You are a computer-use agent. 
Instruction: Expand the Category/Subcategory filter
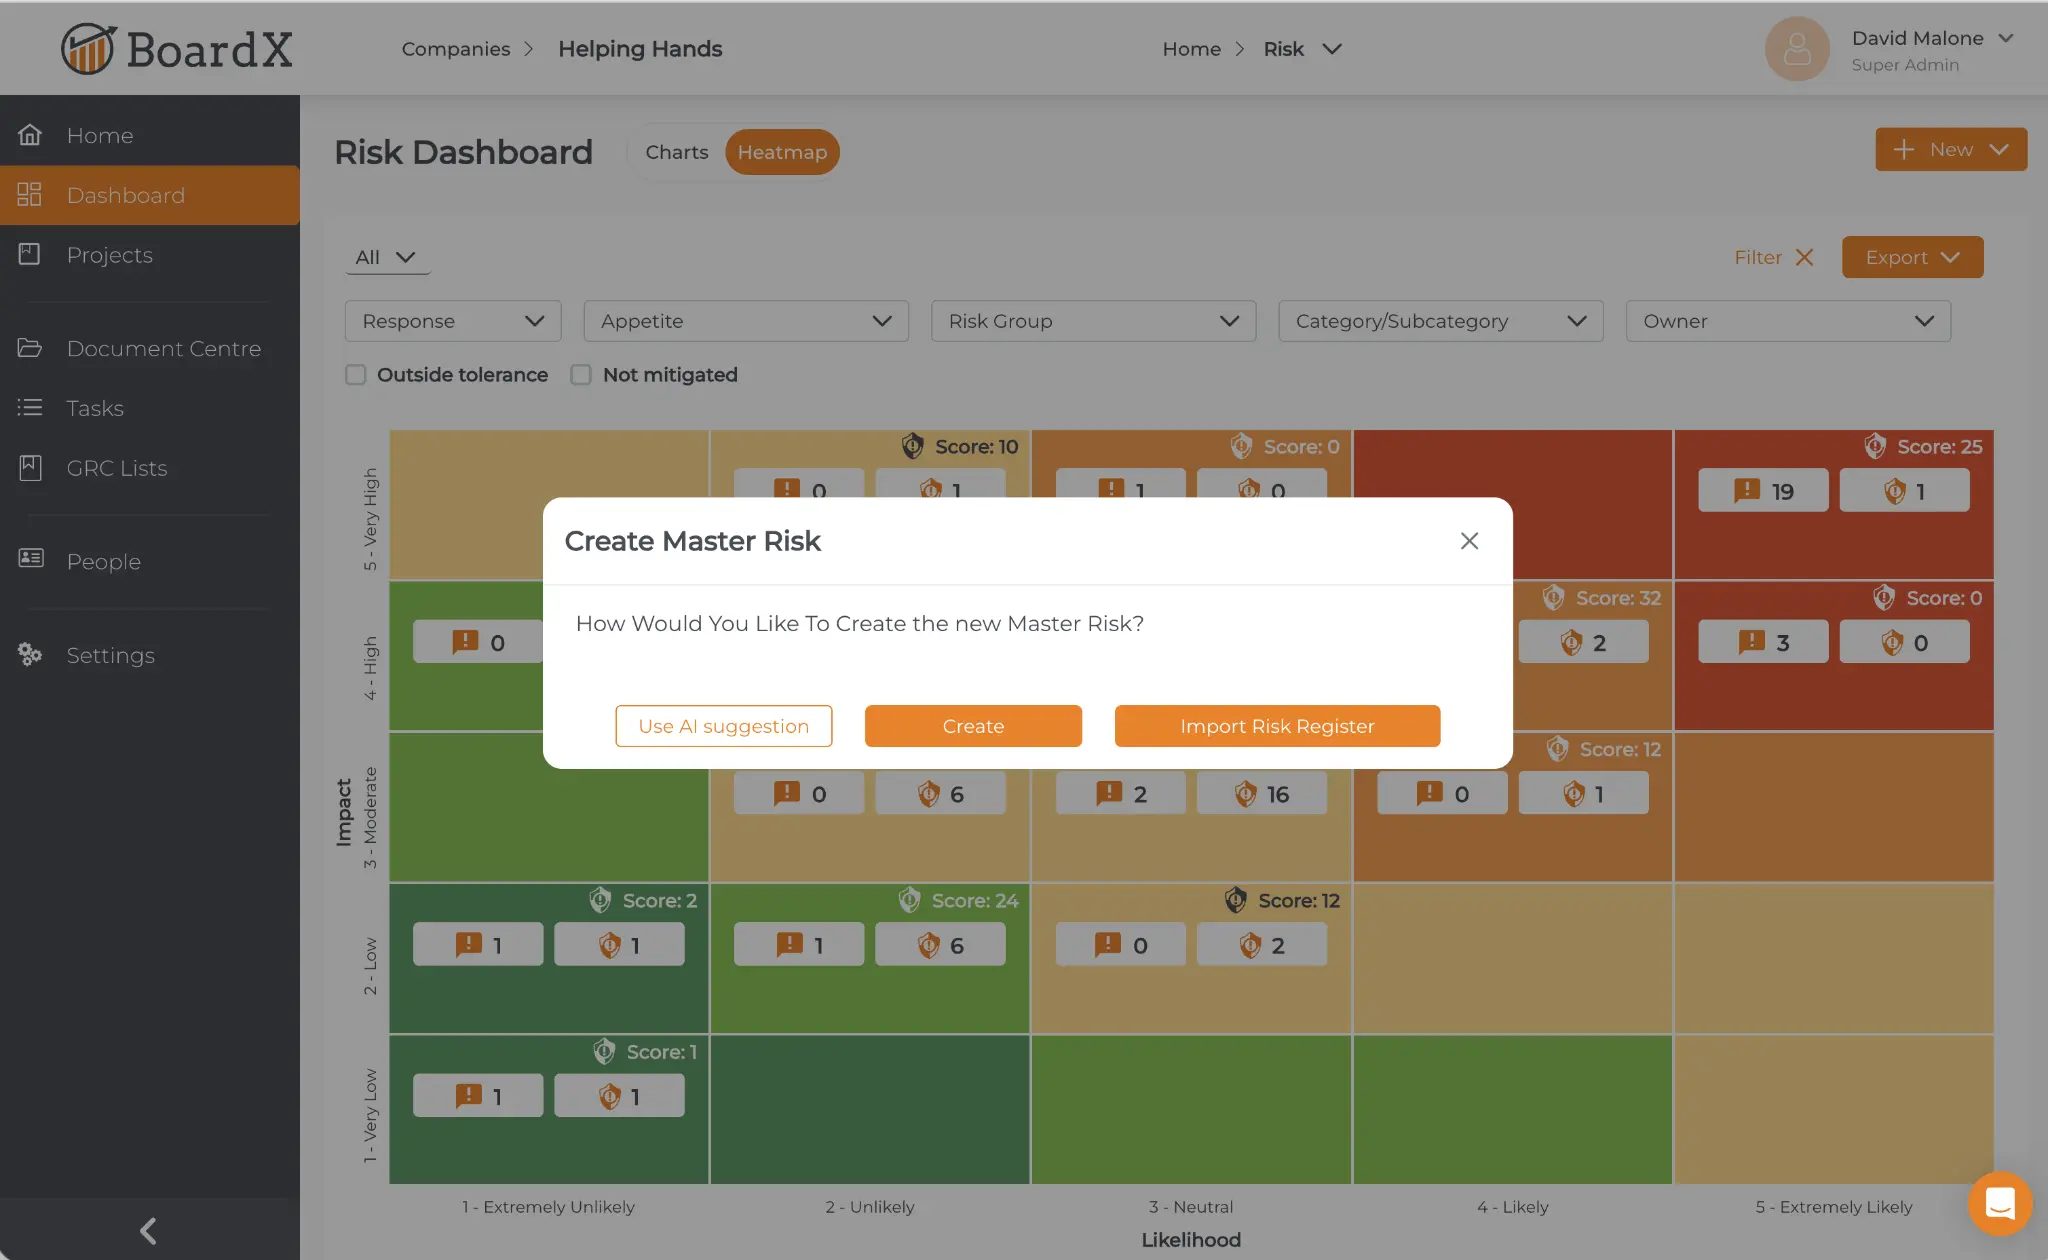(x=1439, y=321)
